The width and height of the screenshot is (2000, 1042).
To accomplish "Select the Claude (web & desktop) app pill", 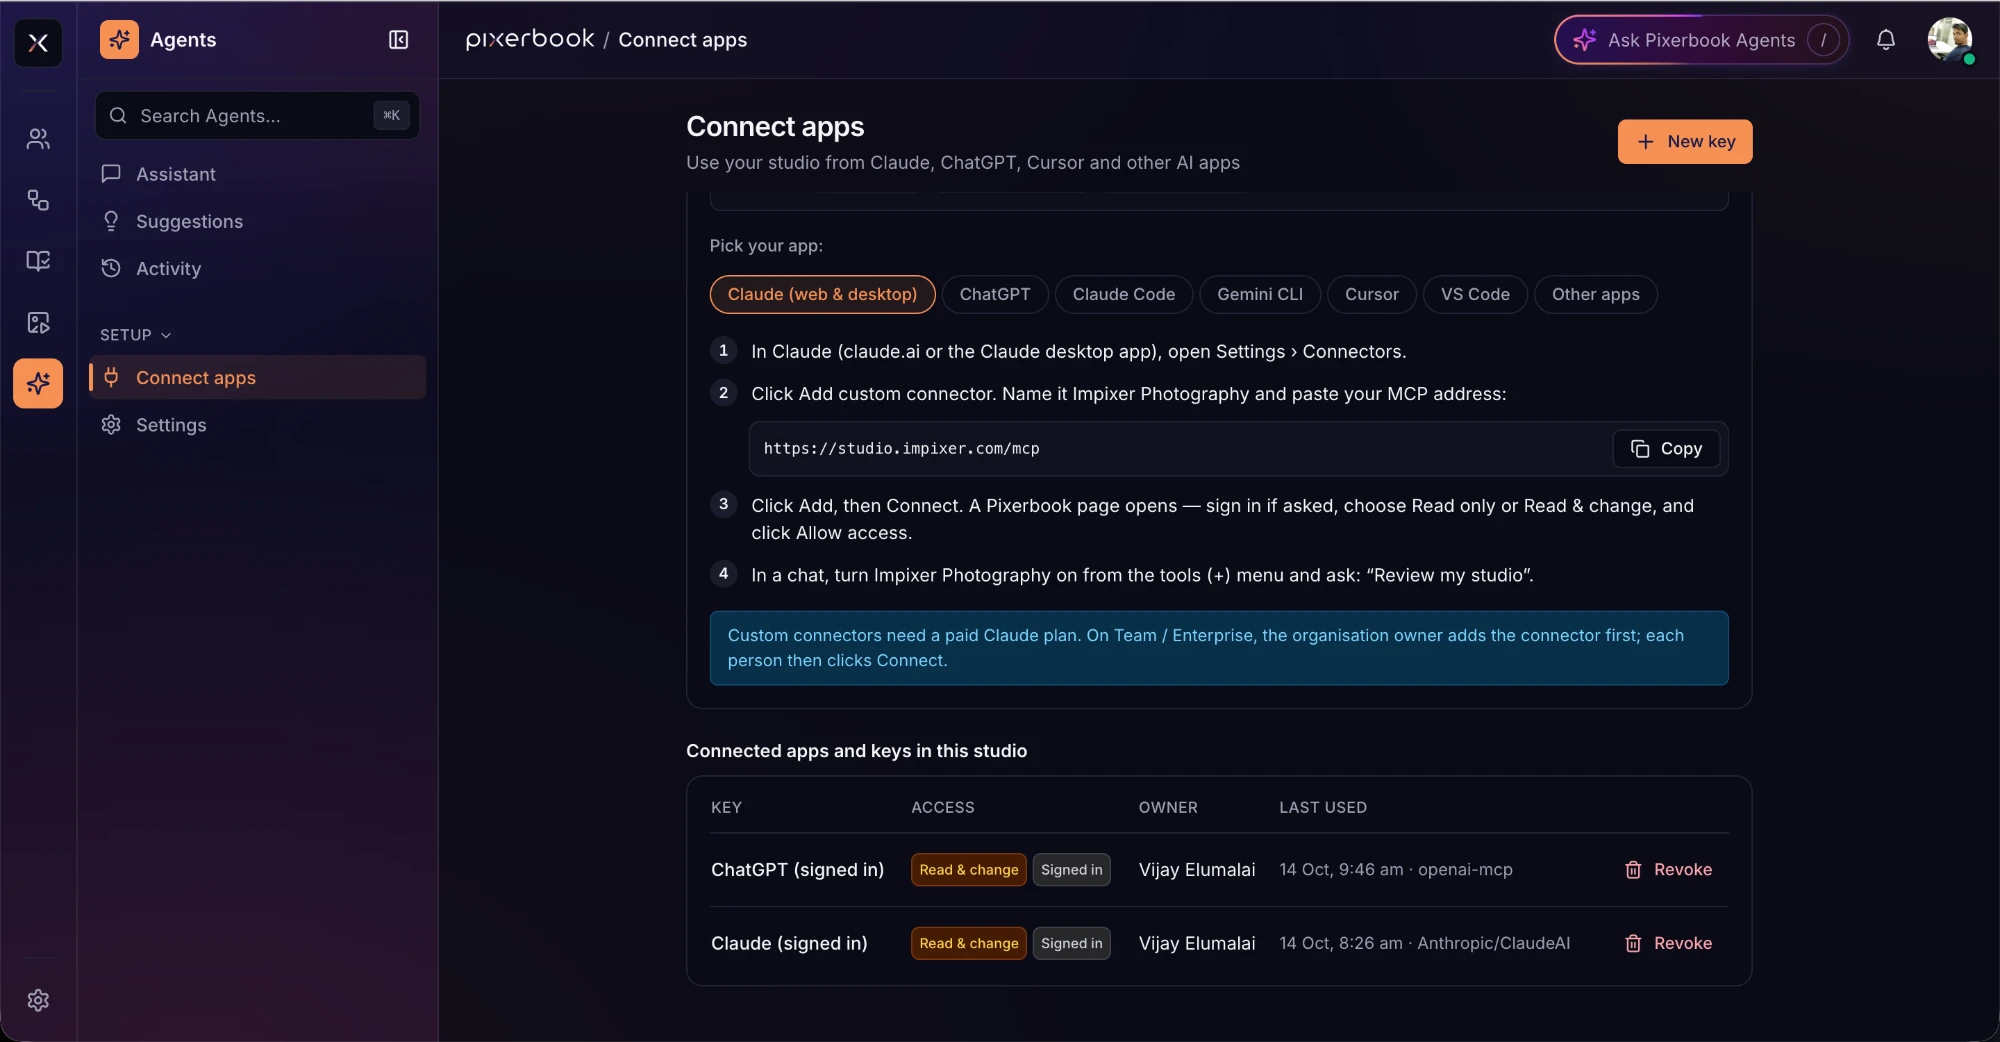I will click(822, 294).
